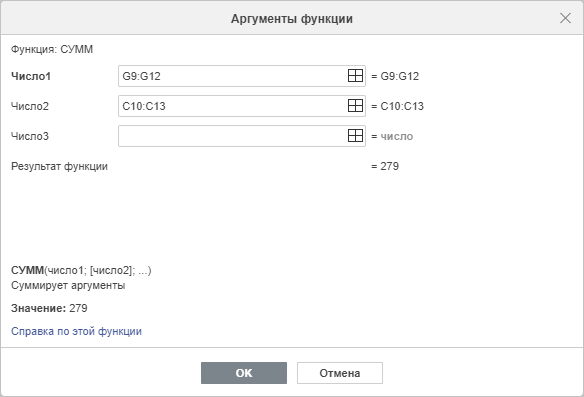This screenshot has height=397, width=584.
Task: Click the result value = 279
Action: [x=385, y=166]
